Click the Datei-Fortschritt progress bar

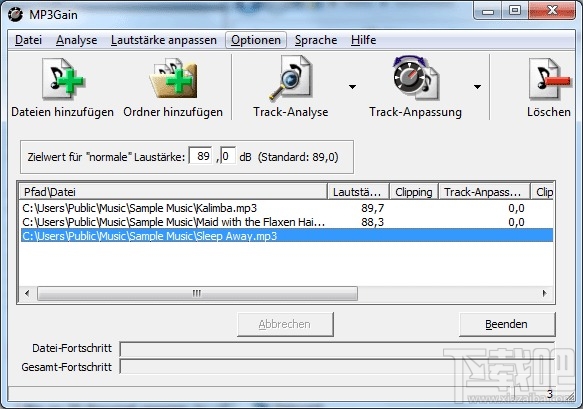point(337,349)
